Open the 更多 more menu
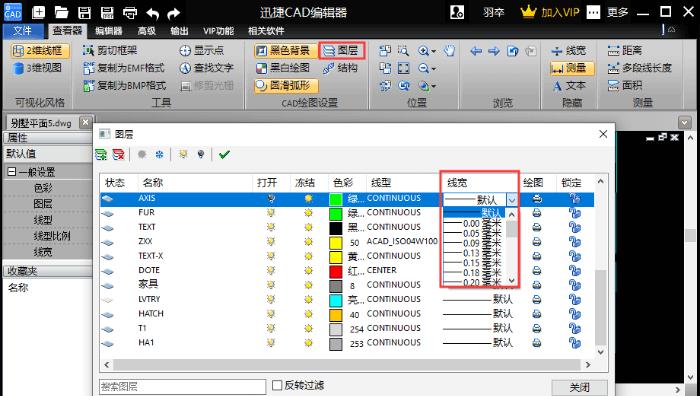Screen dimensions: 700x396 tap(617, 13)
